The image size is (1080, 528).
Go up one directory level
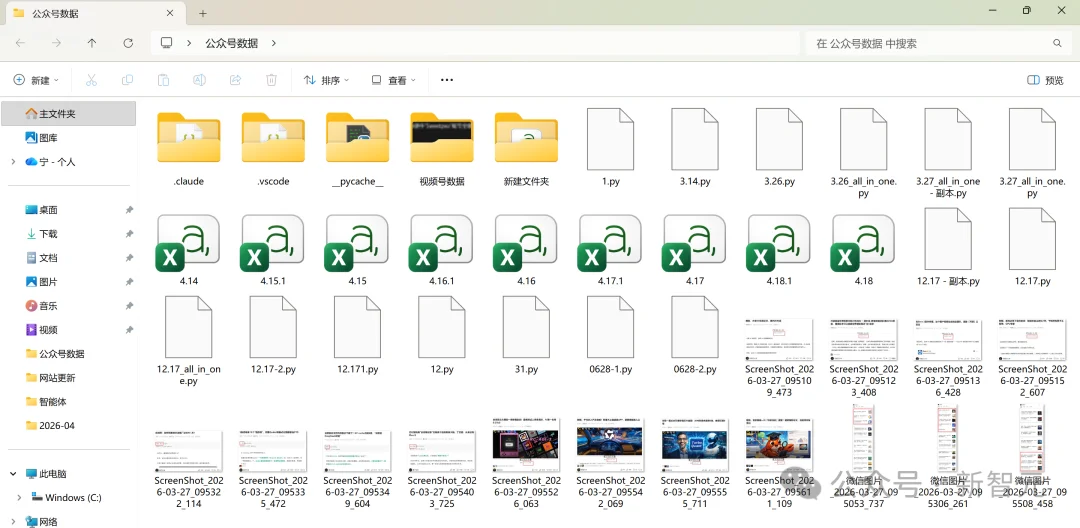tap(92, 43)
